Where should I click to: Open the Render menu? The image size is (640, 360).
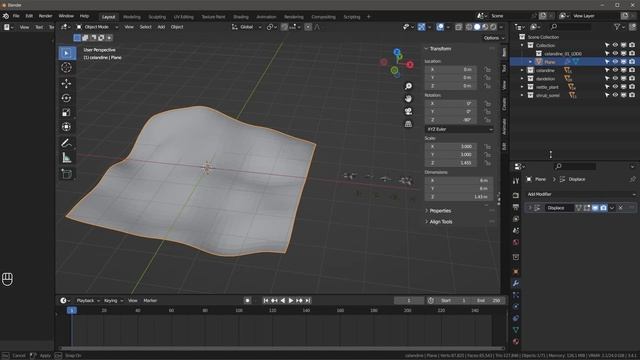[45, 16]
